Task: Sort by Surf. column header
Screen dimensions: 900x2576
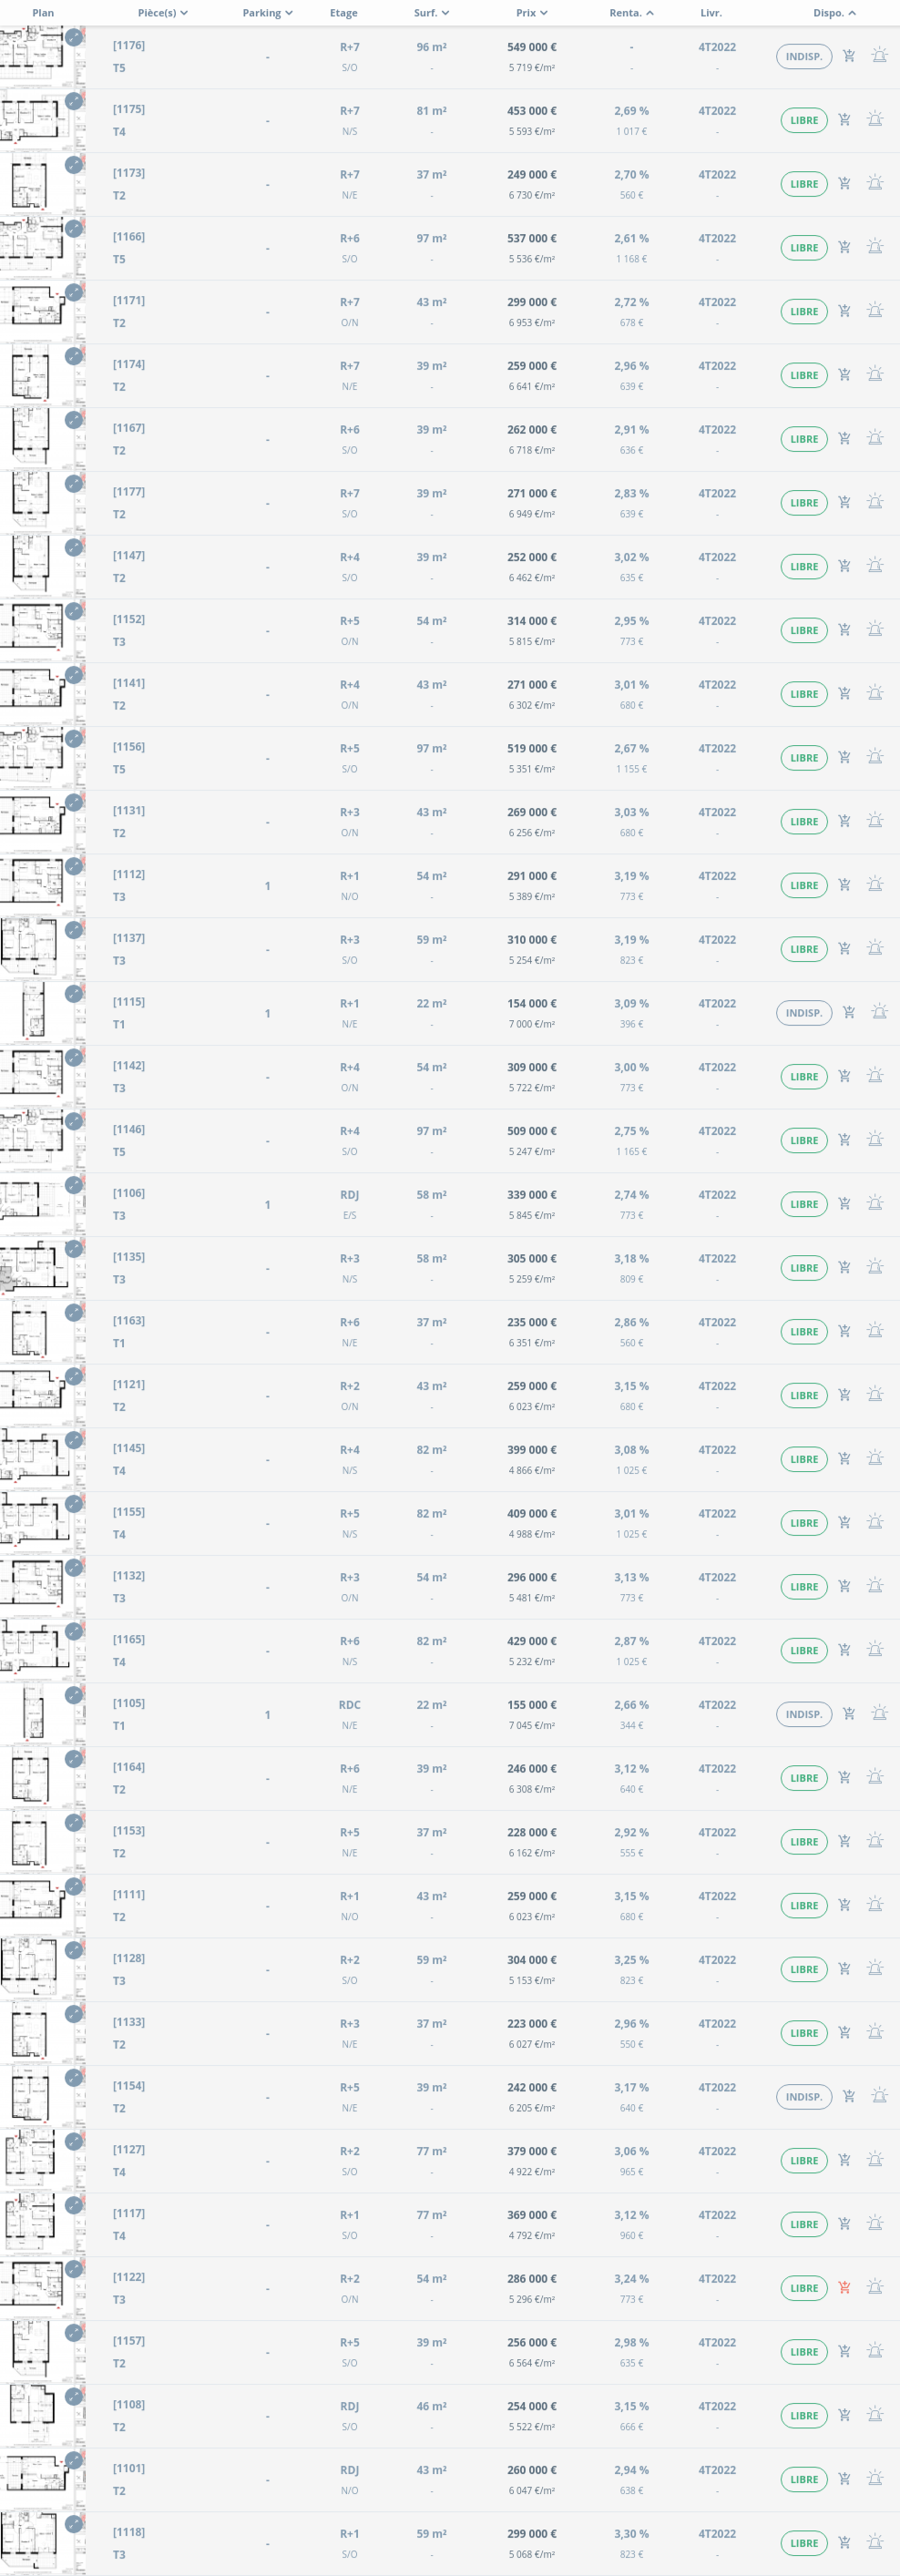Action: pyautogui.click(x=431, y=13)
